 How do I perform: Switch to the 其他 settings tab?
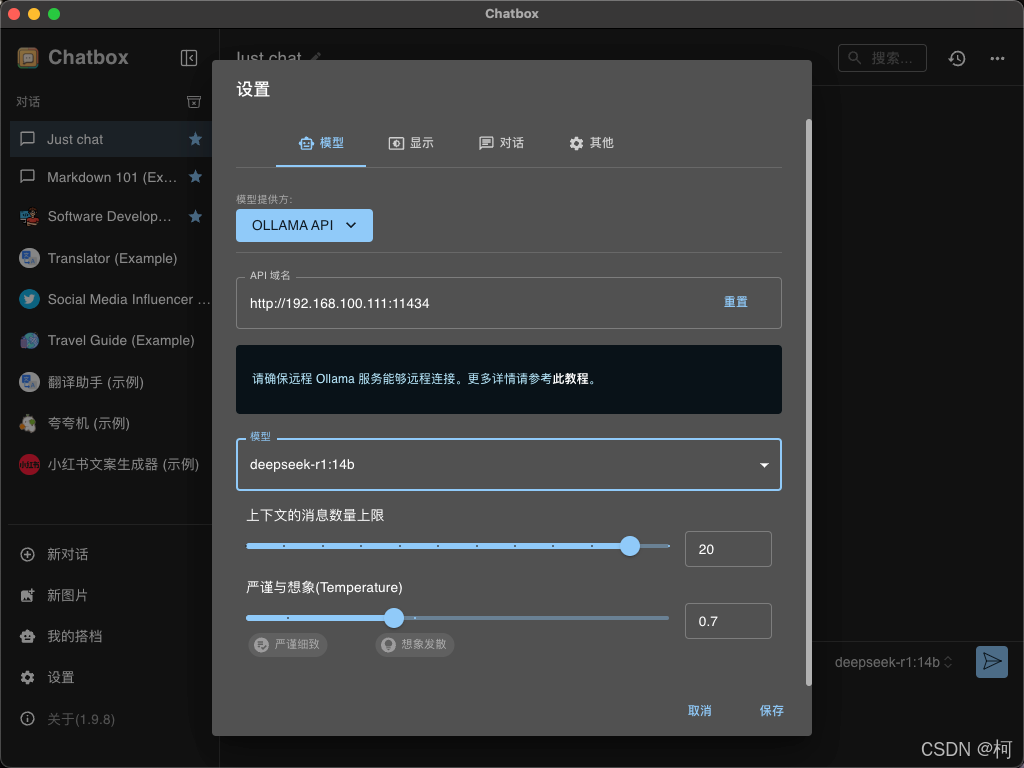tap(591, 143)
